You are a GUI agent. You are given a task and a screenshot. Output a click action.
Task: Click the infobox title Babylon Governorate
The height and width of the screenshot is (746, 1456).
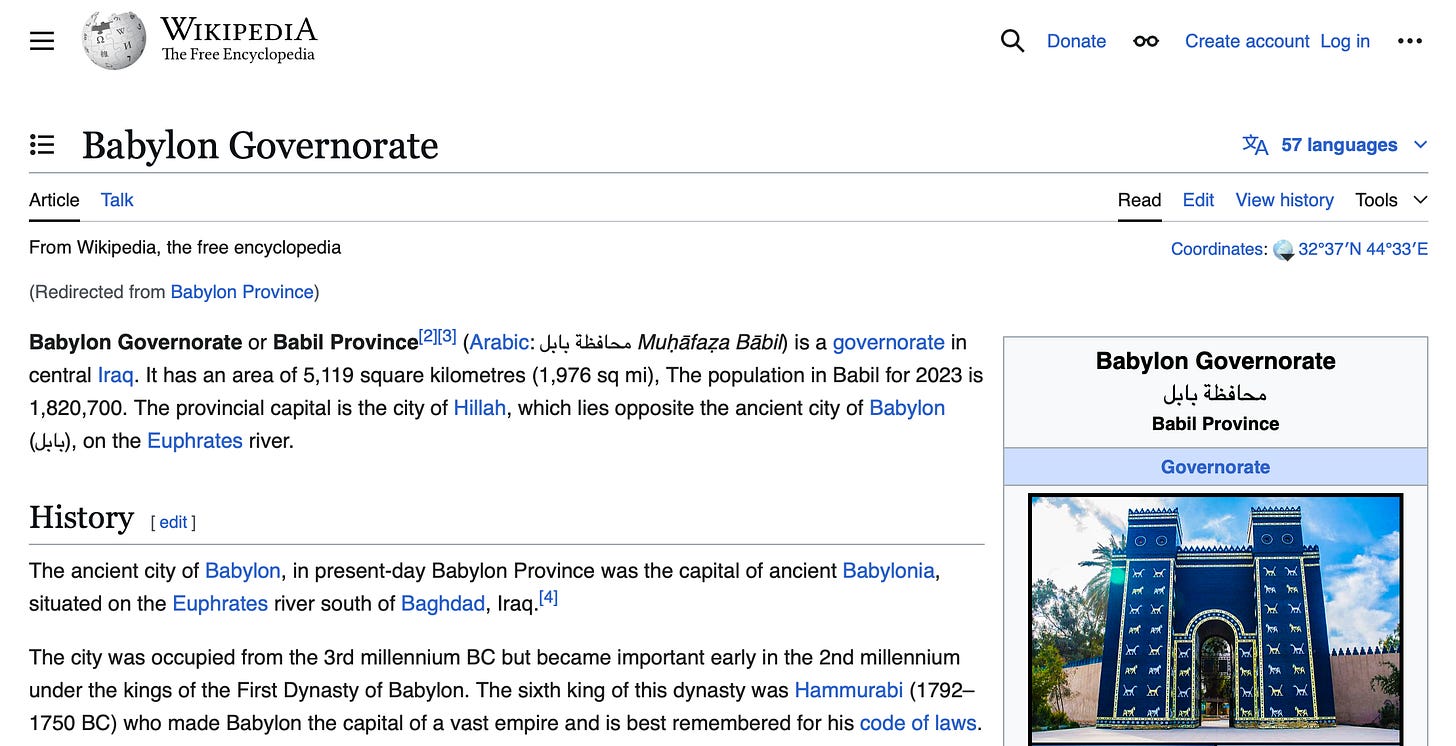[x=1215, y=361]
